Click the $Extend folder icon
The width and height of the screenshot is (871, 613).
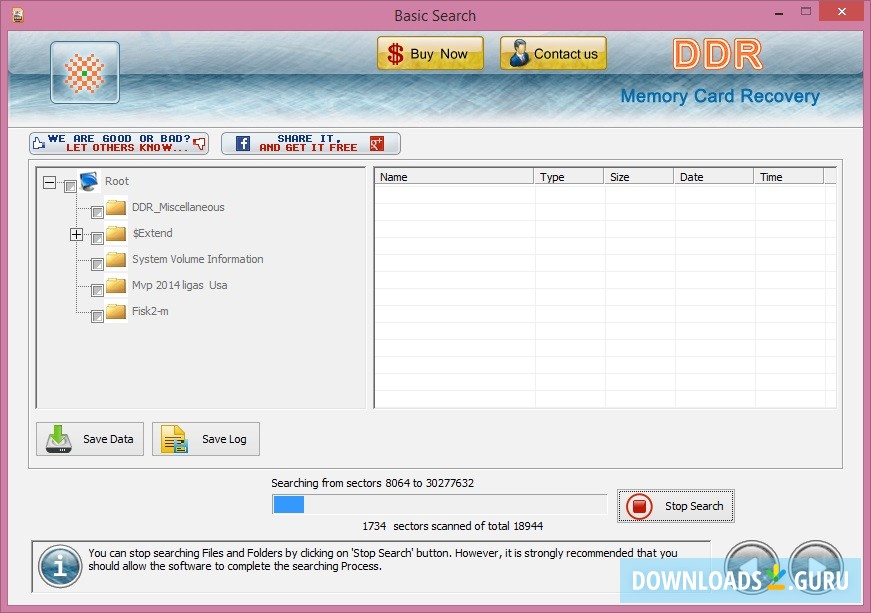coord(116,233)
